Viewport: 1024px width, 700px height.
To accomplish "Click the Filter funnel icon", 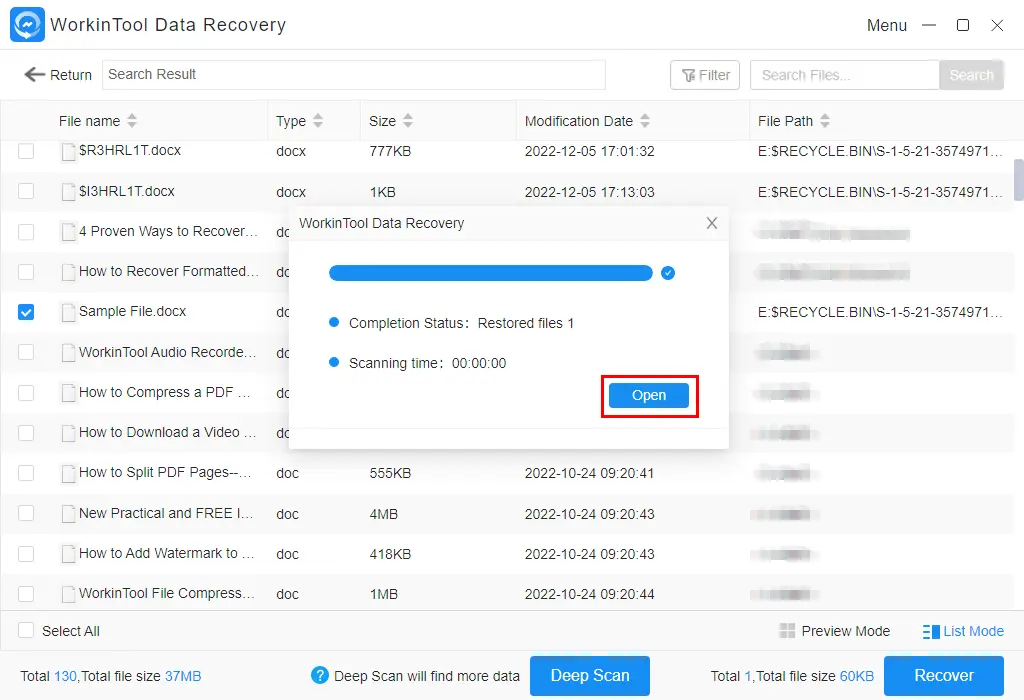I will (x=688, y=76).
